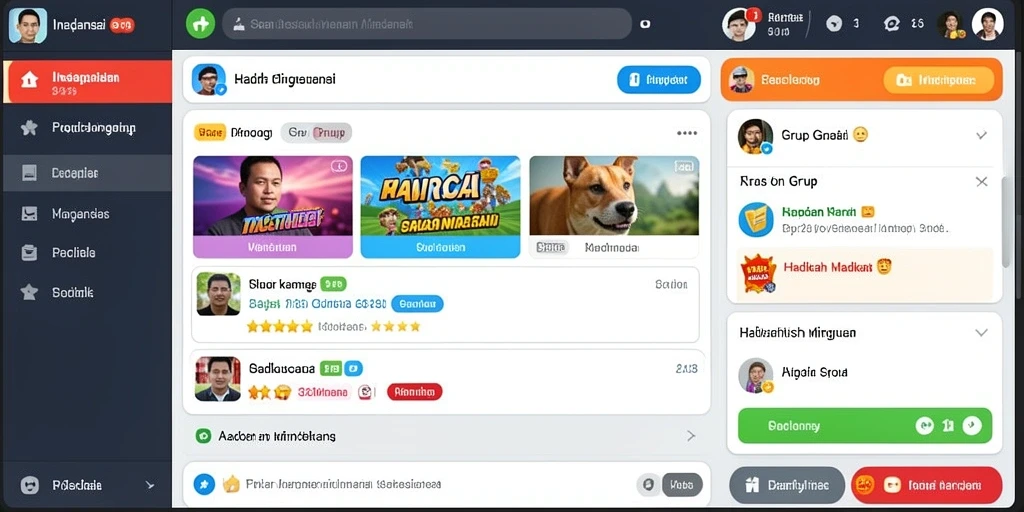Click the right panel vertical scrollbar
Screen dimensions: 1024x512
tap(1008, 222)
